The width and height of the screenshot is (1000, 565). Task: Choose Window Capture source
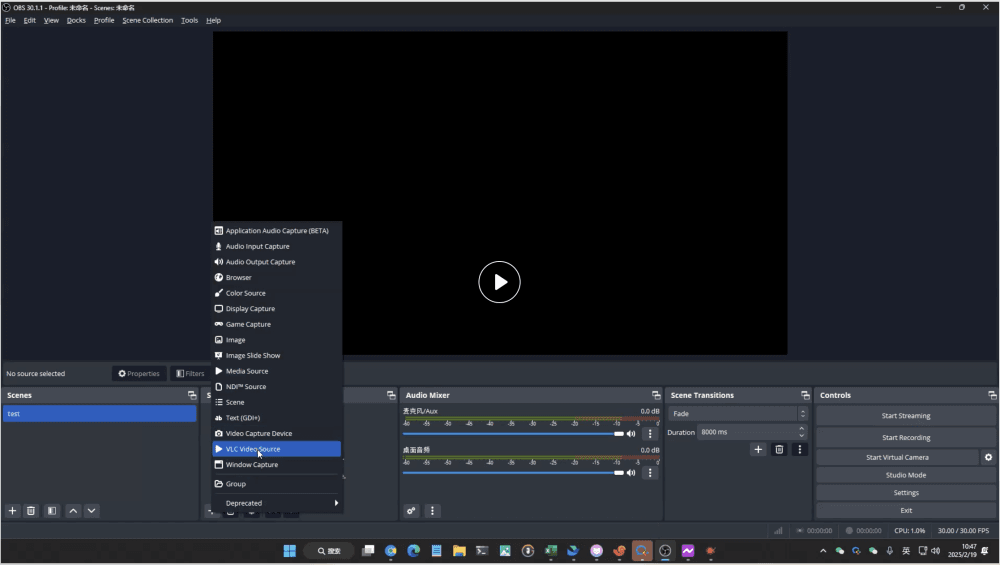pos(277,465)
